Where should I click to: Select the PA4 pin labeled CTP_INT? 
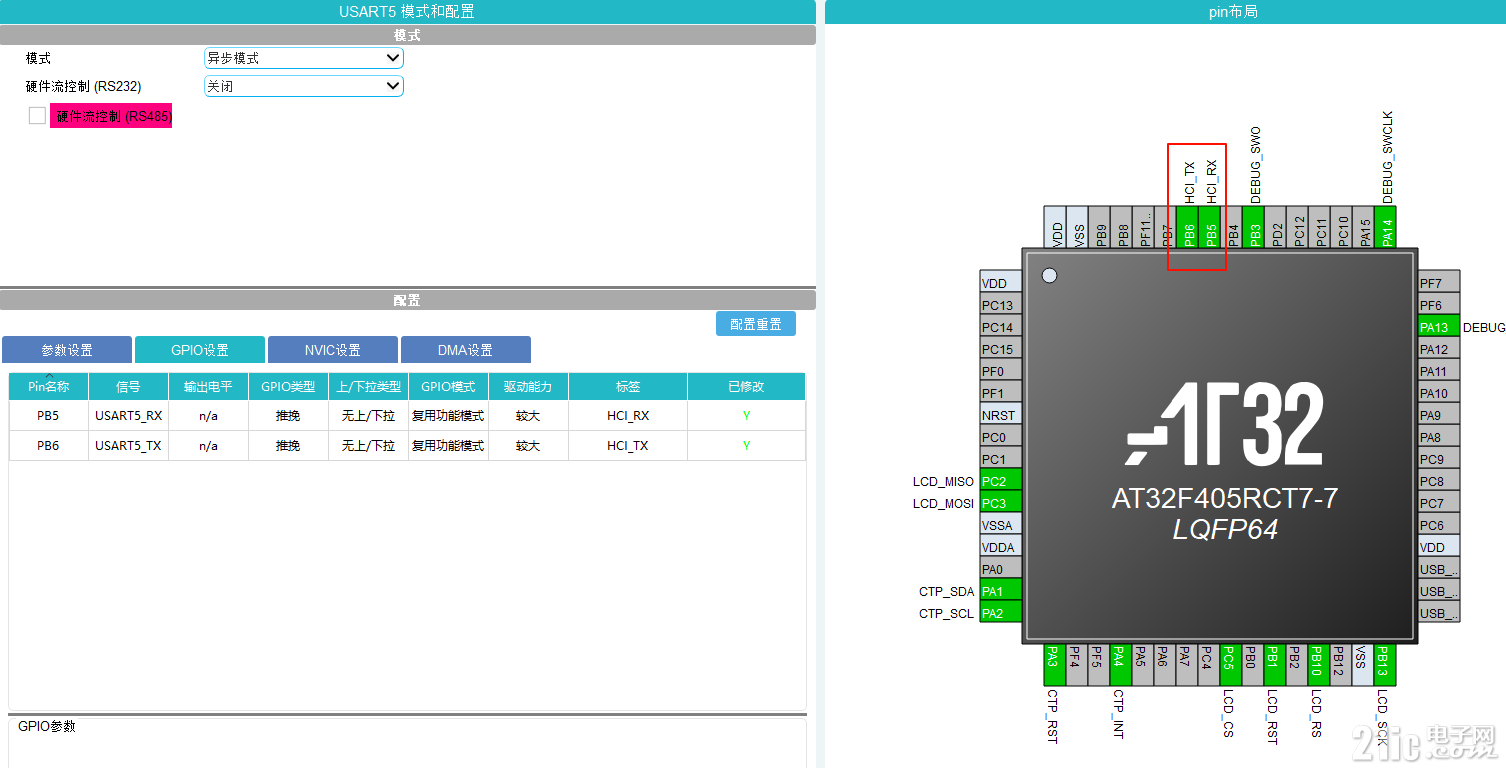pos(1119,665)
